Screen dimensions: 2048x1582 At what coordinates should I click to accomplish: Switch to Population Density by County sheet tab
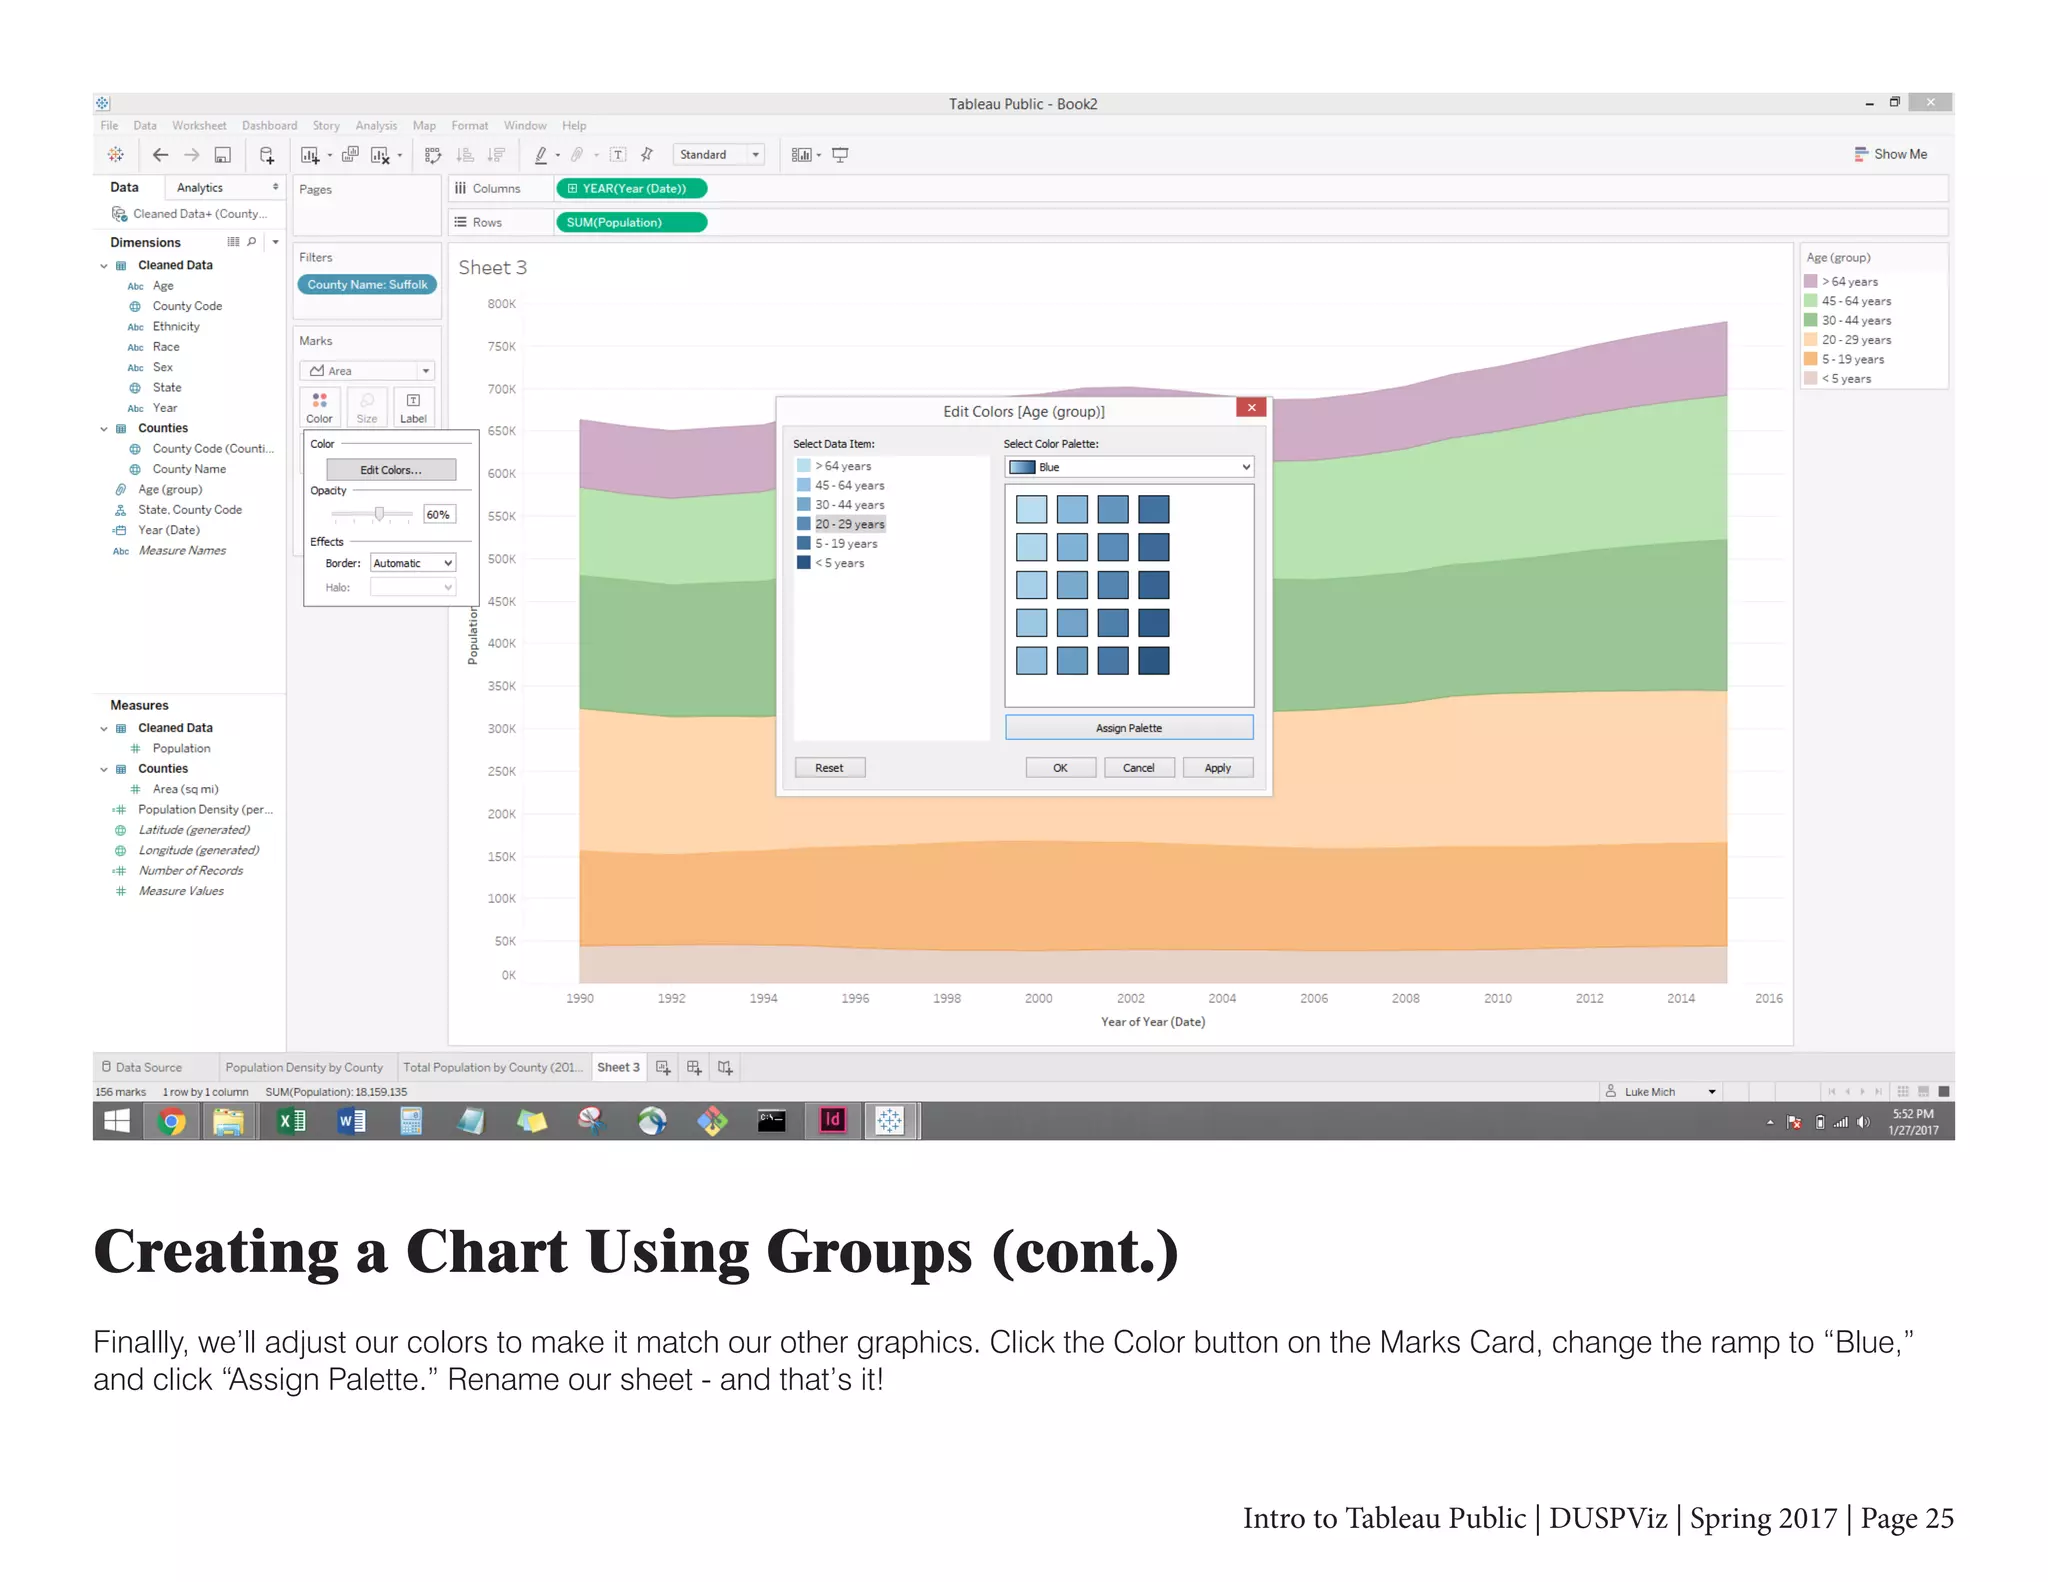tap(304, 1068)
